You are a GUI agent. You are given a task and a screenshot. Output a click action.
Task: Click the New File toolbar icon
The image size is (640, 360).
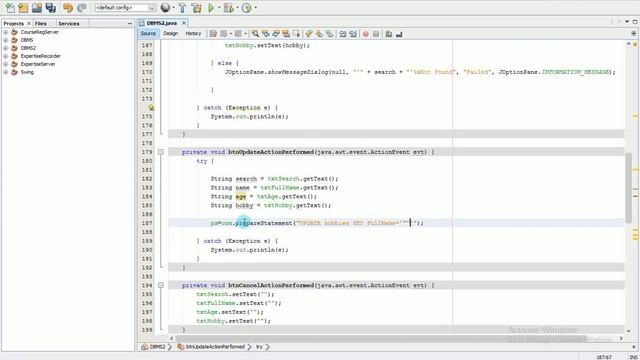coord(10,7)
